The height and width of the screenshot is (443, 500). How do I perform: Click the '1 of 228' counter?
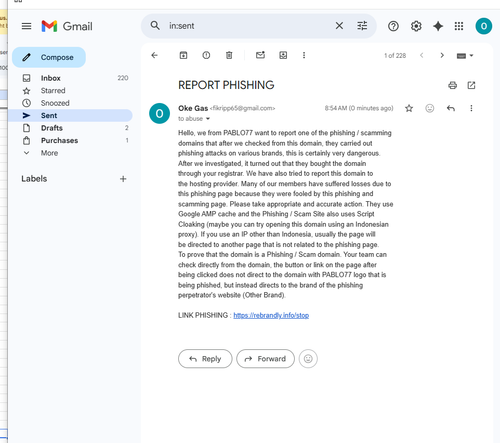[x=395, y=56]
